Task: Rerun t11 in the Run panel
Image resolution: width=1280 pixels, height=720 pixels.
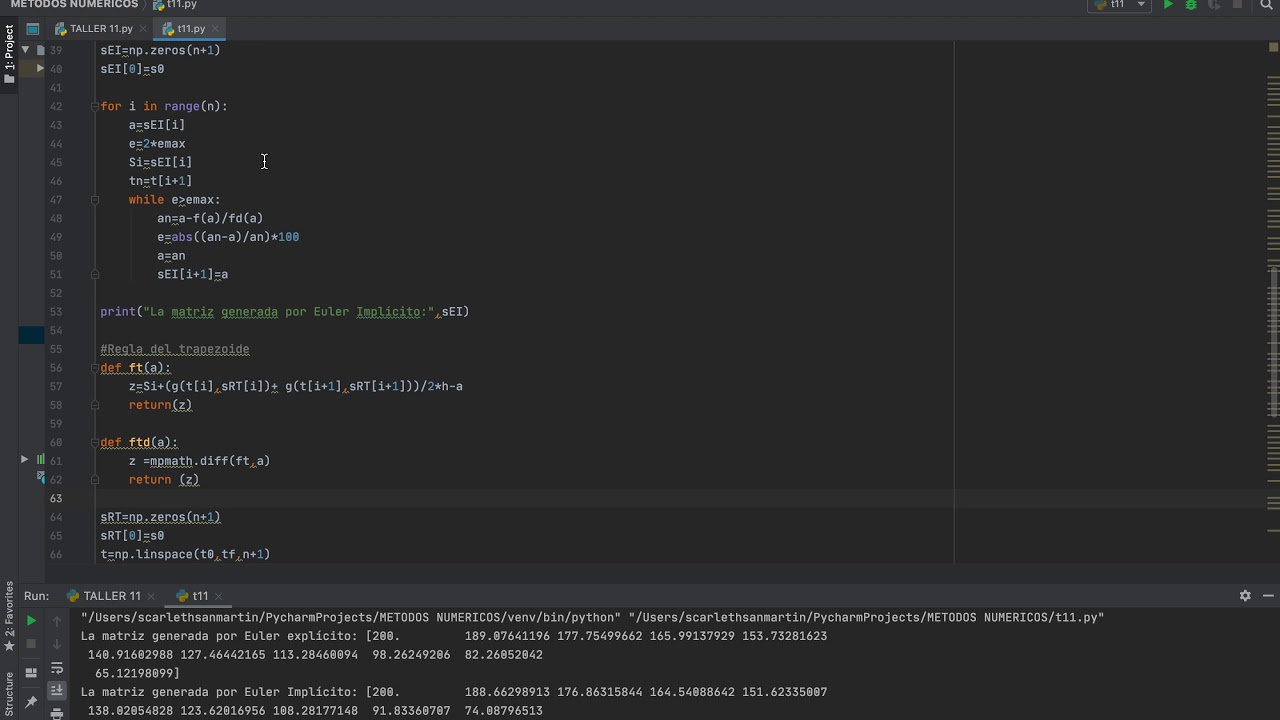Action: click(31, 621)
